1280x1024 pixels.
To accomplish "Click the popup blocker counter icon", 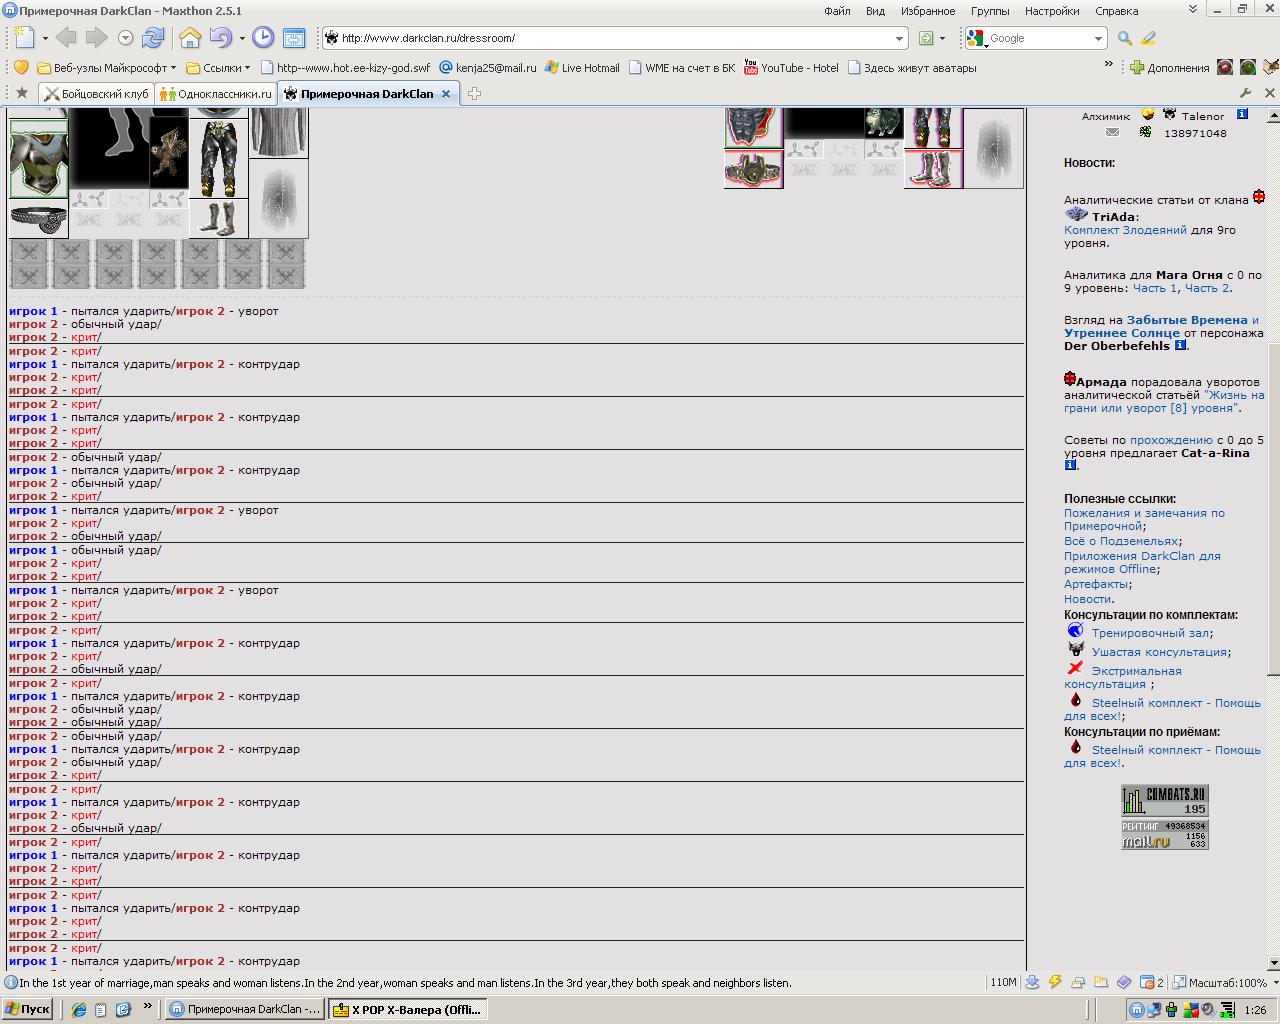I will (1152, 982).
